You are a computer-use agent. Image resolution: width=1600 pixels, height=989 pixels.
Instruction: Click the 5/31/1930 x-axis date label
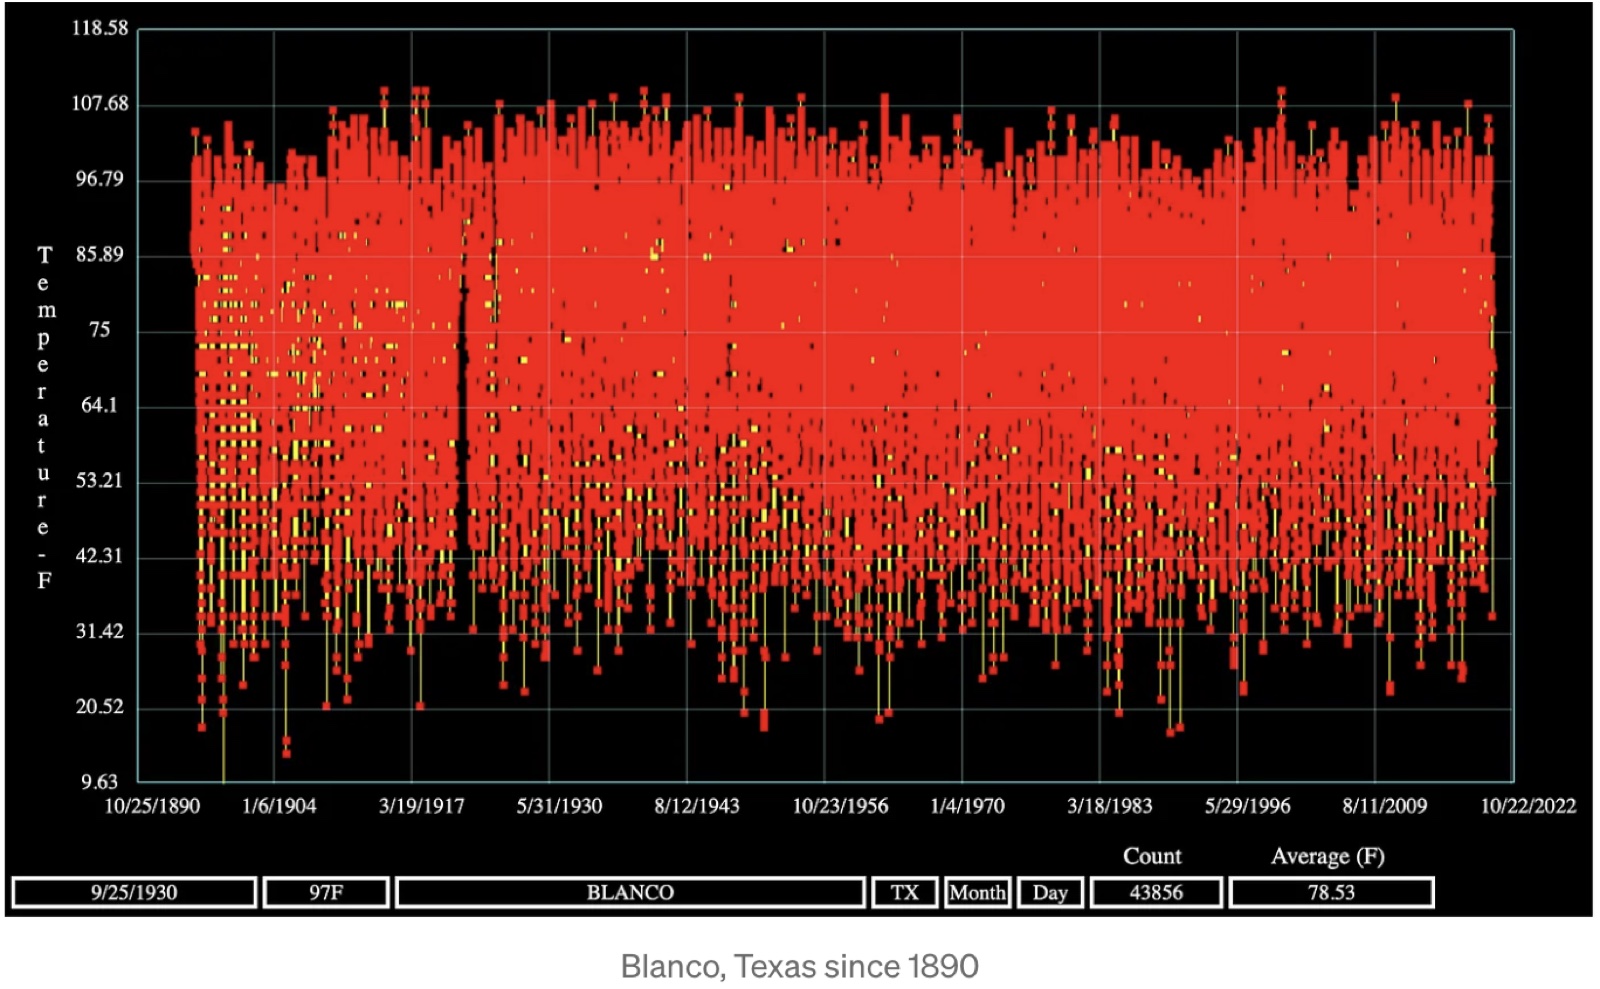tap(559, 806)
